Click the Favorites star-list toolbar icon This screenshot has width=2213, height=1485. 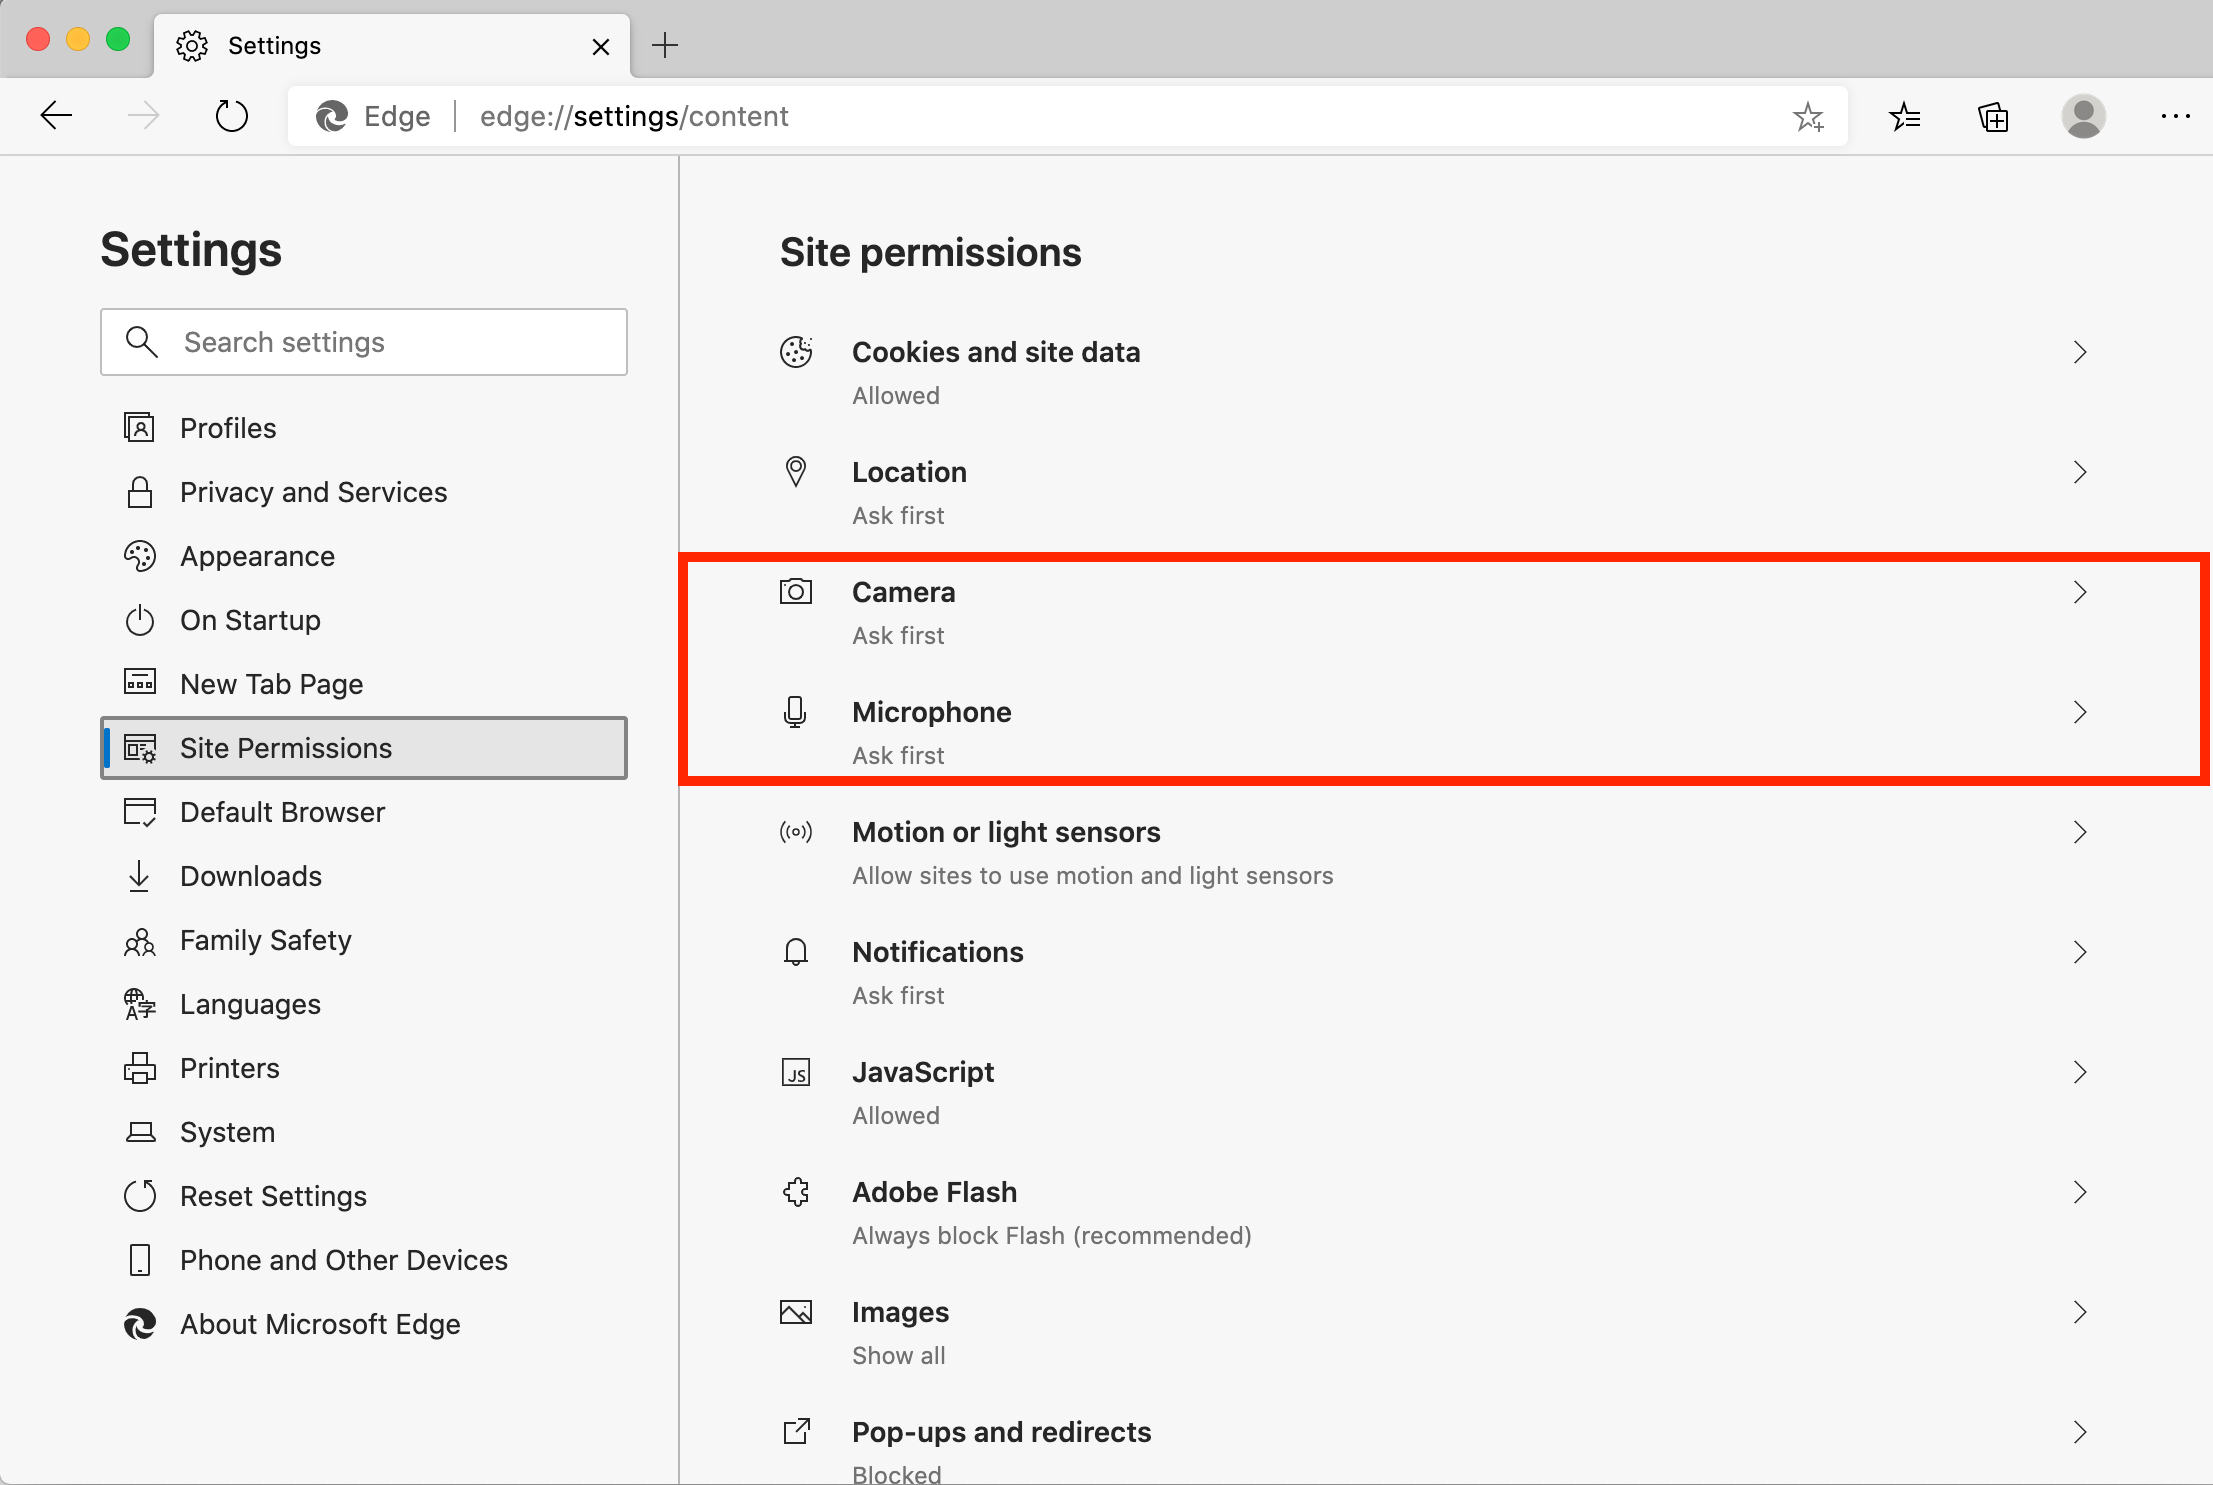1904,117
